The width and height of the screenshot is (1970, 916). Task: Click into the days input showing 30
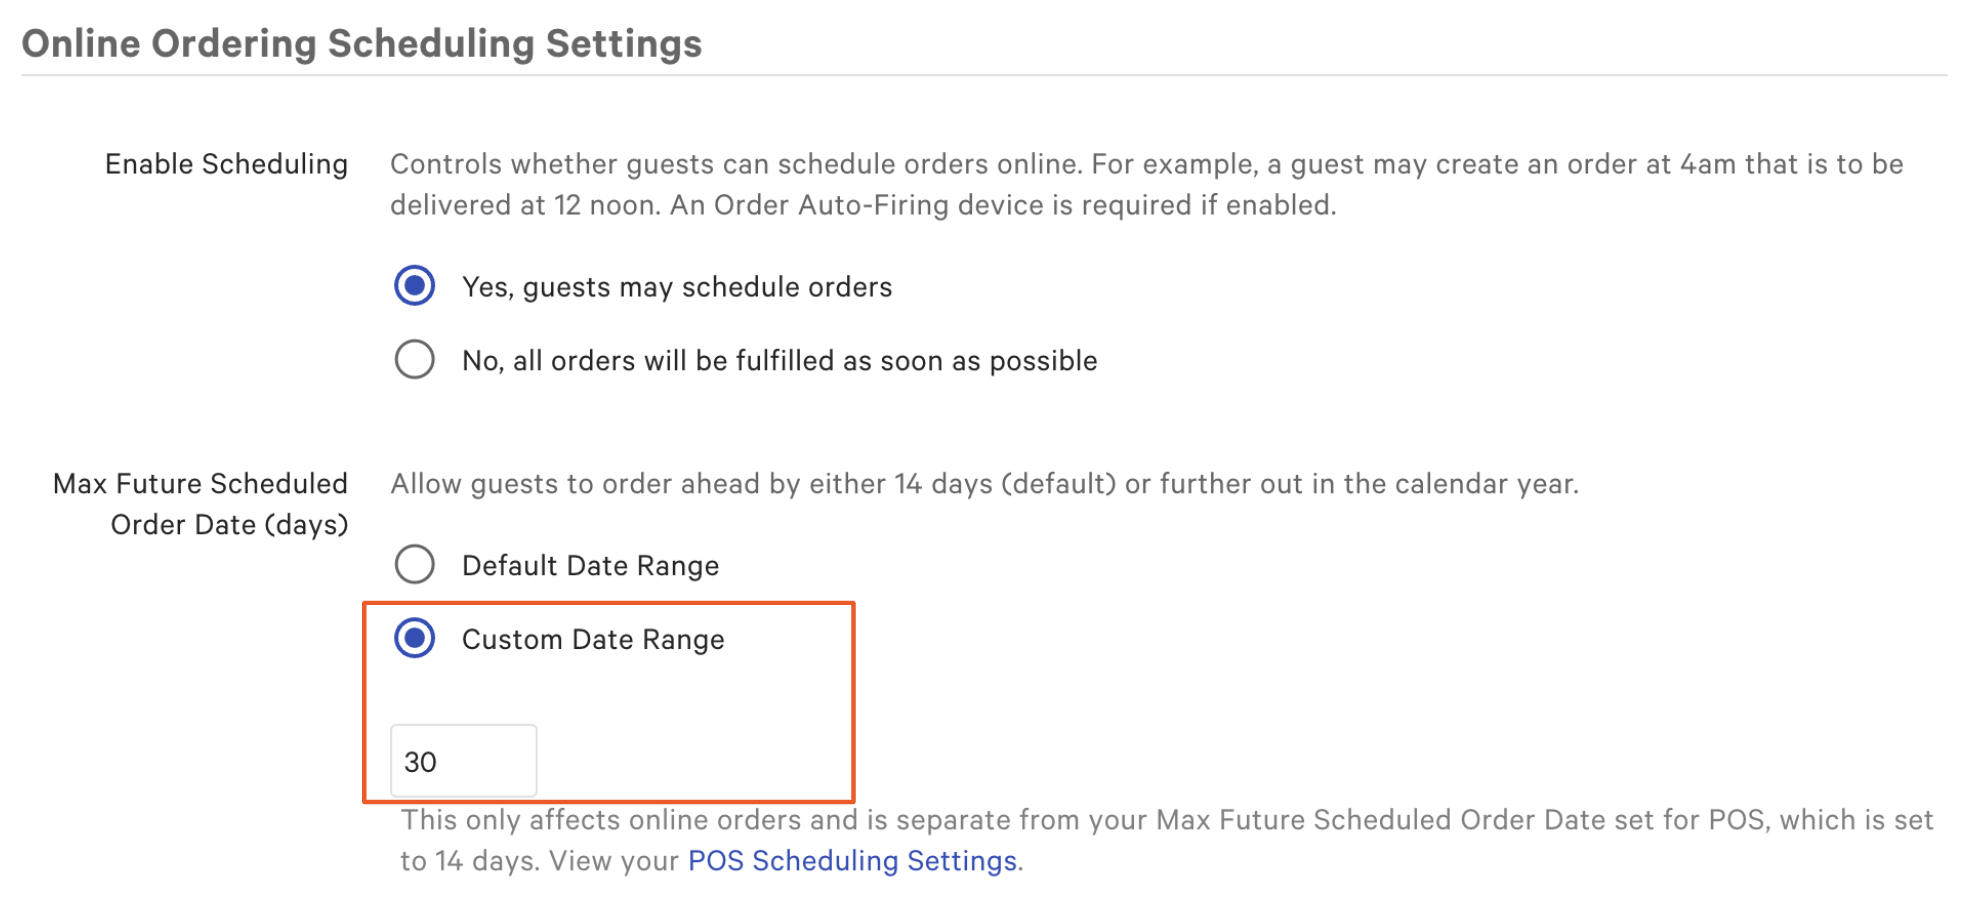(462, 761)
